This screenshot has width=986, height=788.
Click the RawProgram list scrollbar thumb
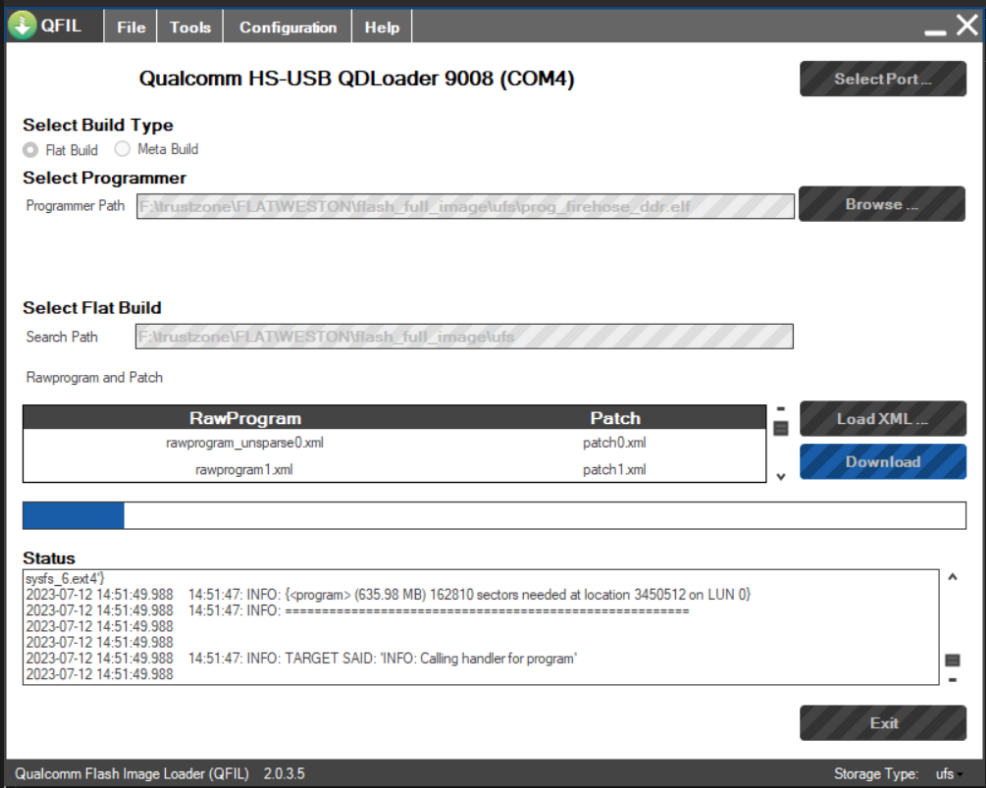(781, 428)
